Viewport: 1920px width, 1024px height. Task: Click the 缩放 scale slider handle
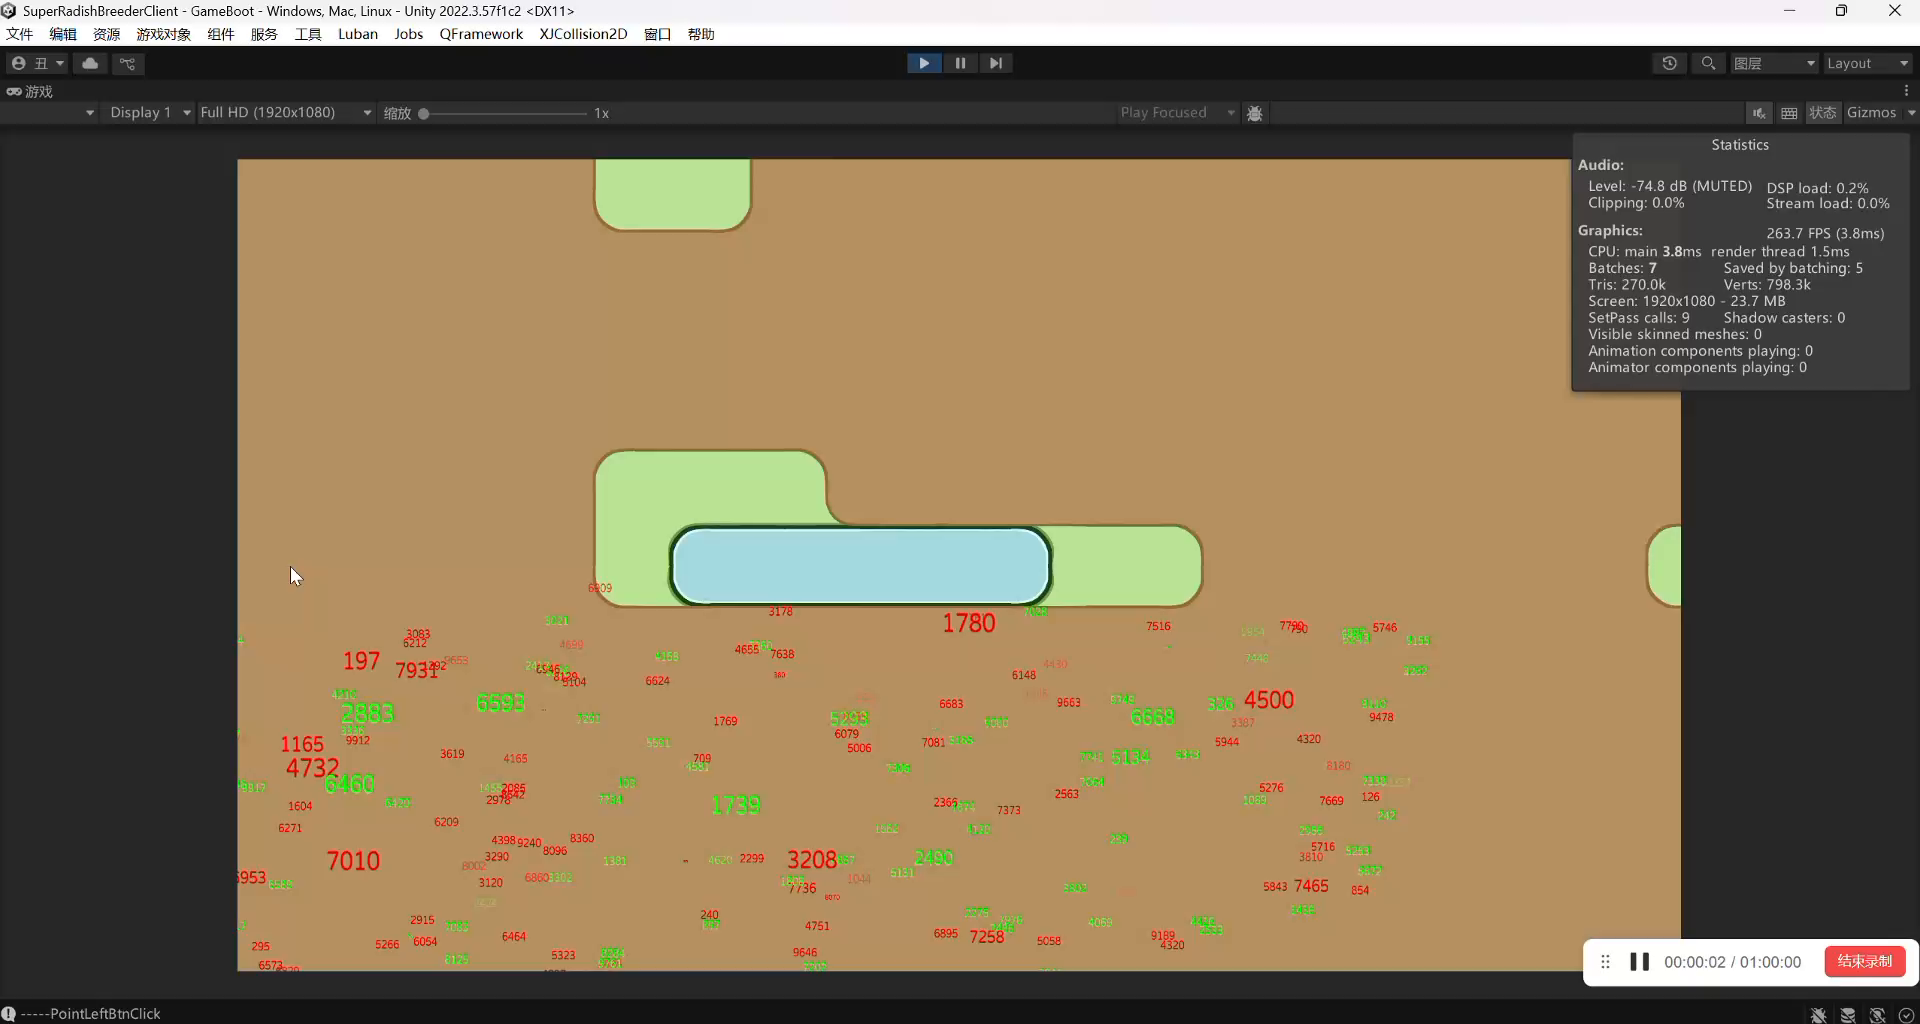tap(424, 114)
